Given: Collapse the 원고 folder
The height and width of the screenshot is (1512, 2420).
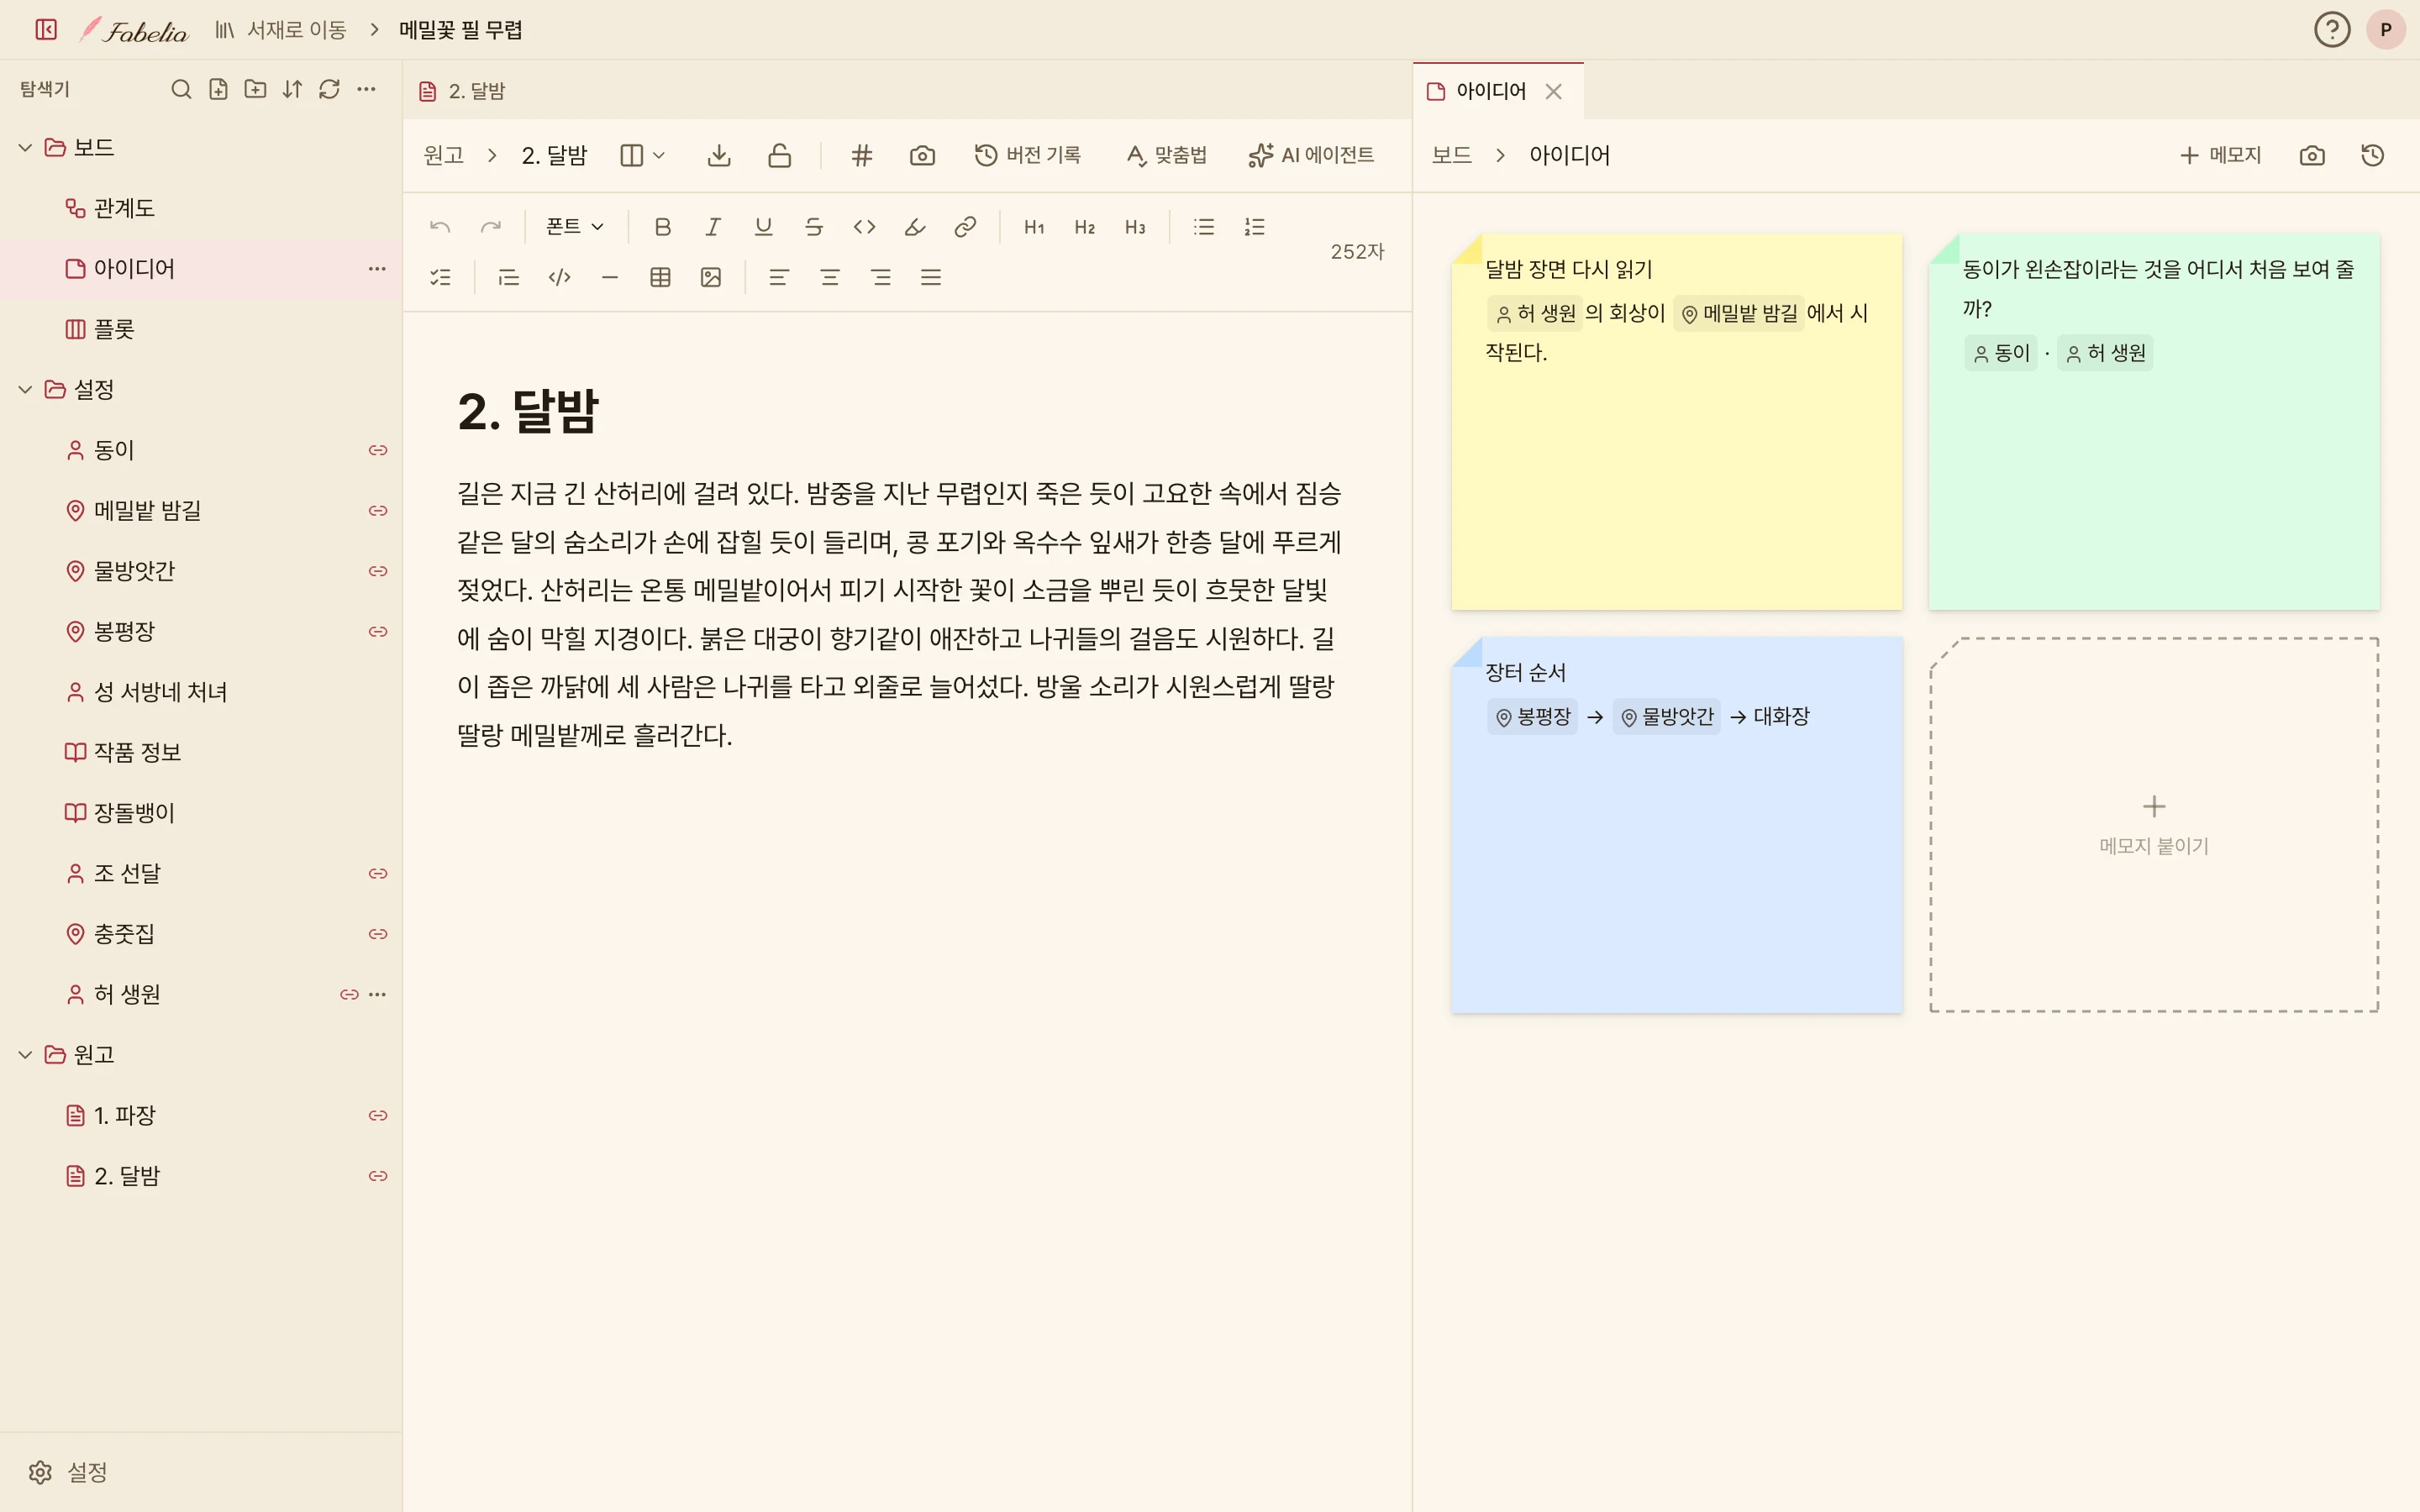Looking at the screenshot, I should [x=25, y=1055].
